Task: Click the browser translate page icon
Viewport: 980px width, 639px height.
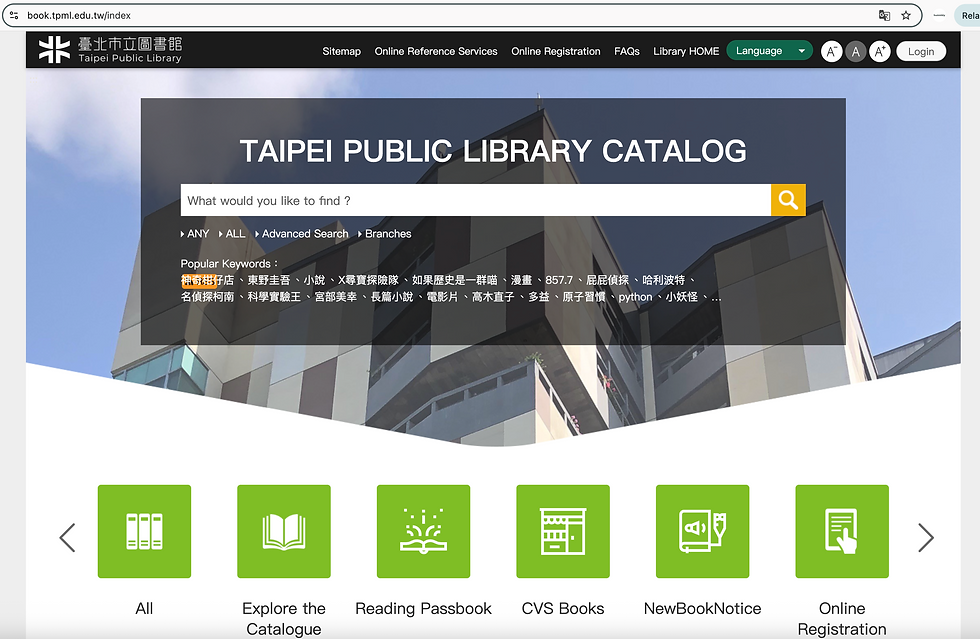Action: 884,16
